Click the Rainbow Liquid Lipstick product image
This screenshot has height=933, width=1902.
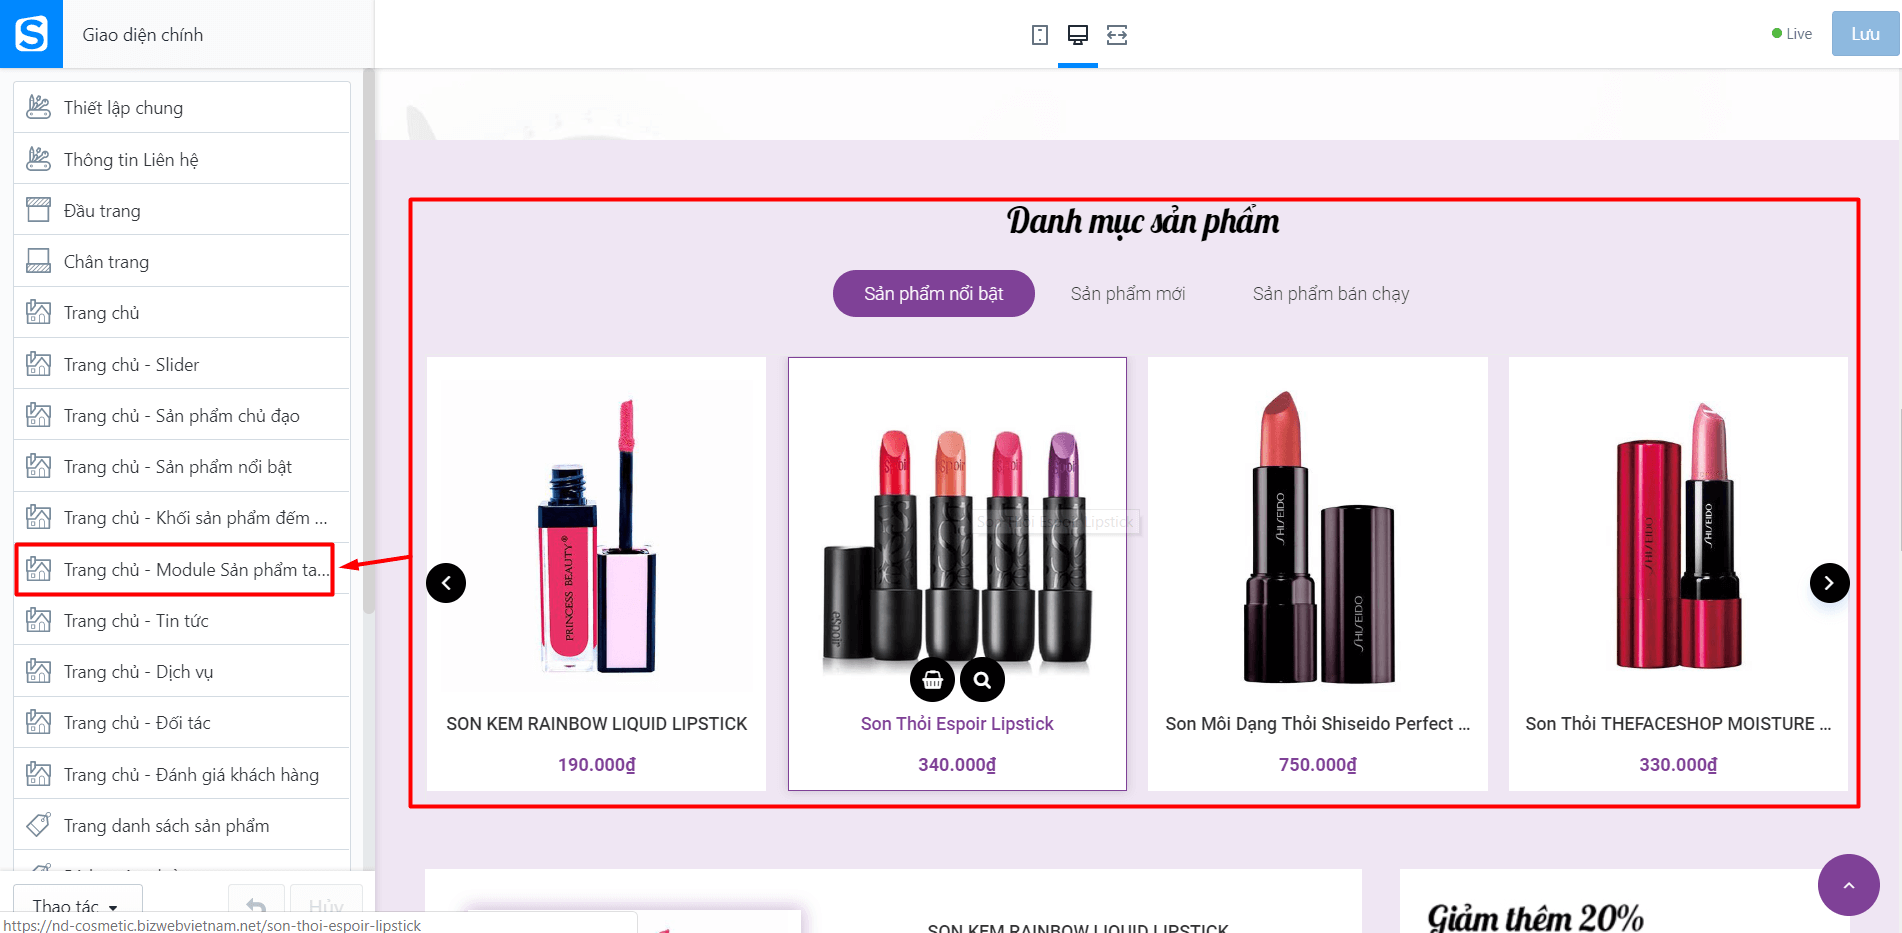597,535
